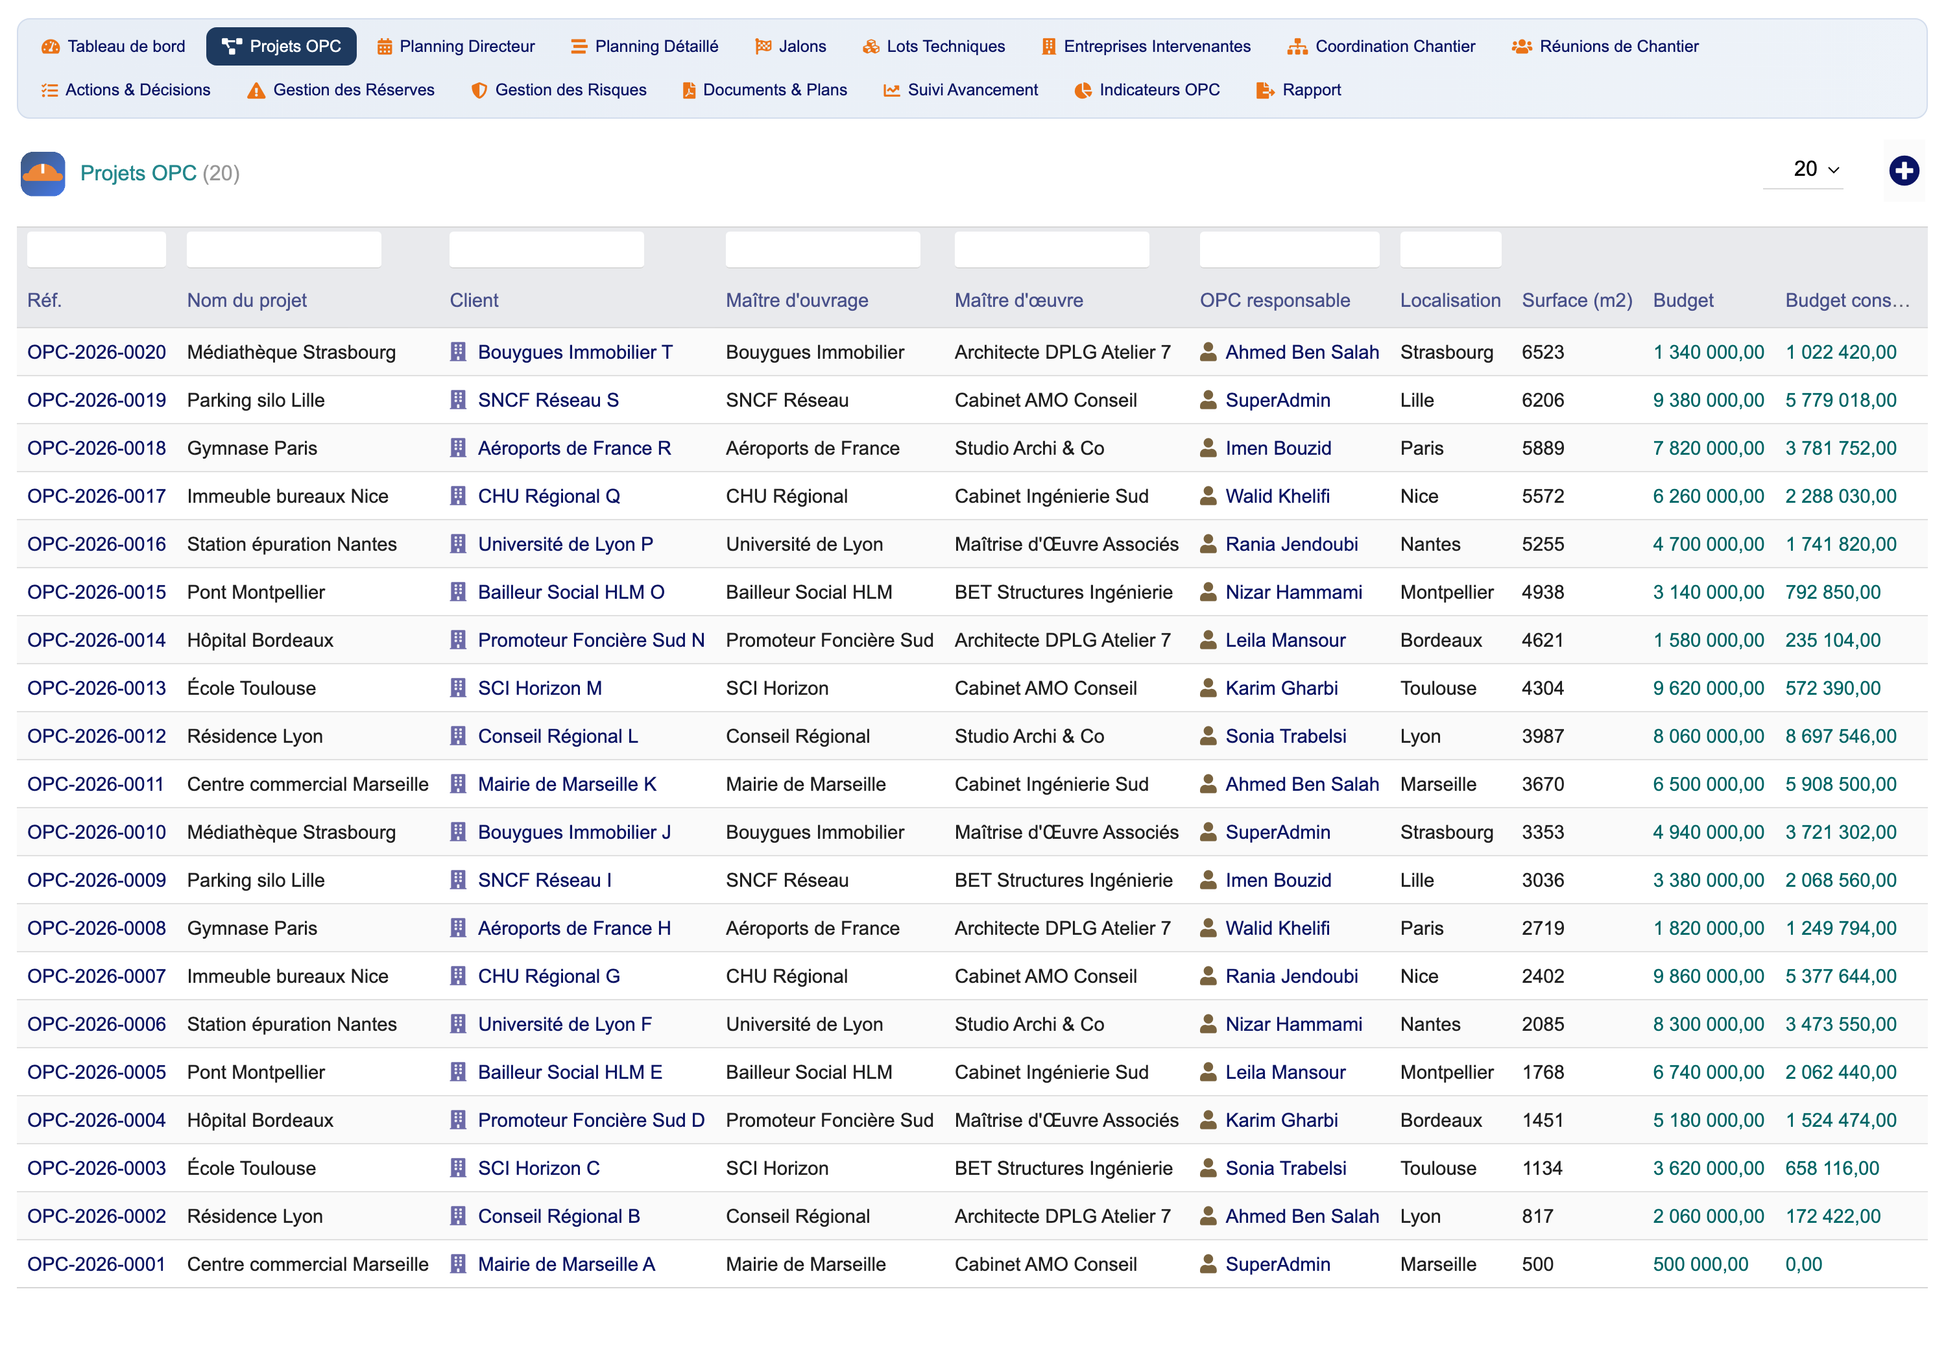Select budget value 9 860 000,00
This screenshot has height=1361, width=1946.
click(x=1708, y=976)
